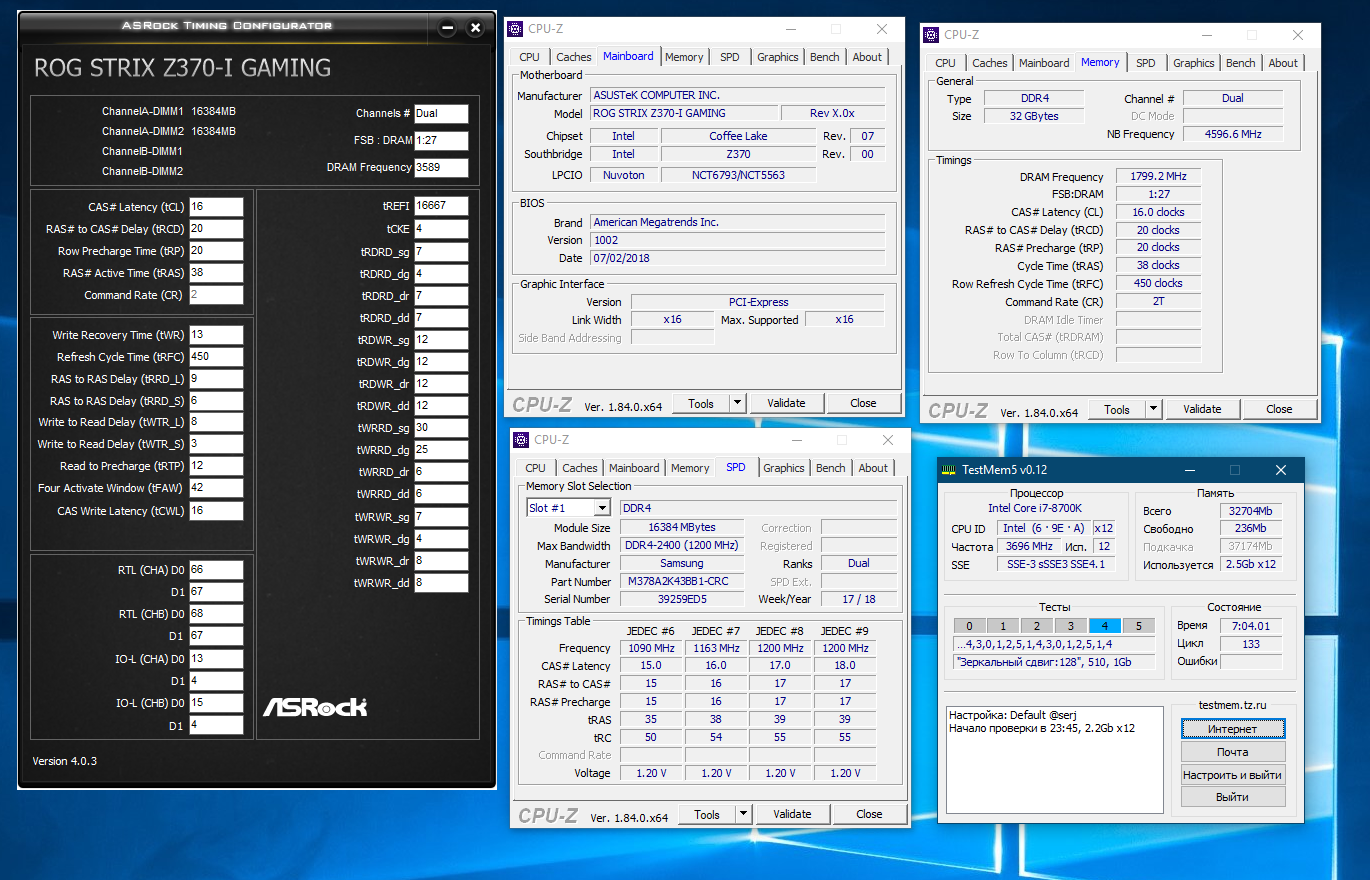Switch to the CPU tab in the Mainboard CPU-Z window

[529, 57]
